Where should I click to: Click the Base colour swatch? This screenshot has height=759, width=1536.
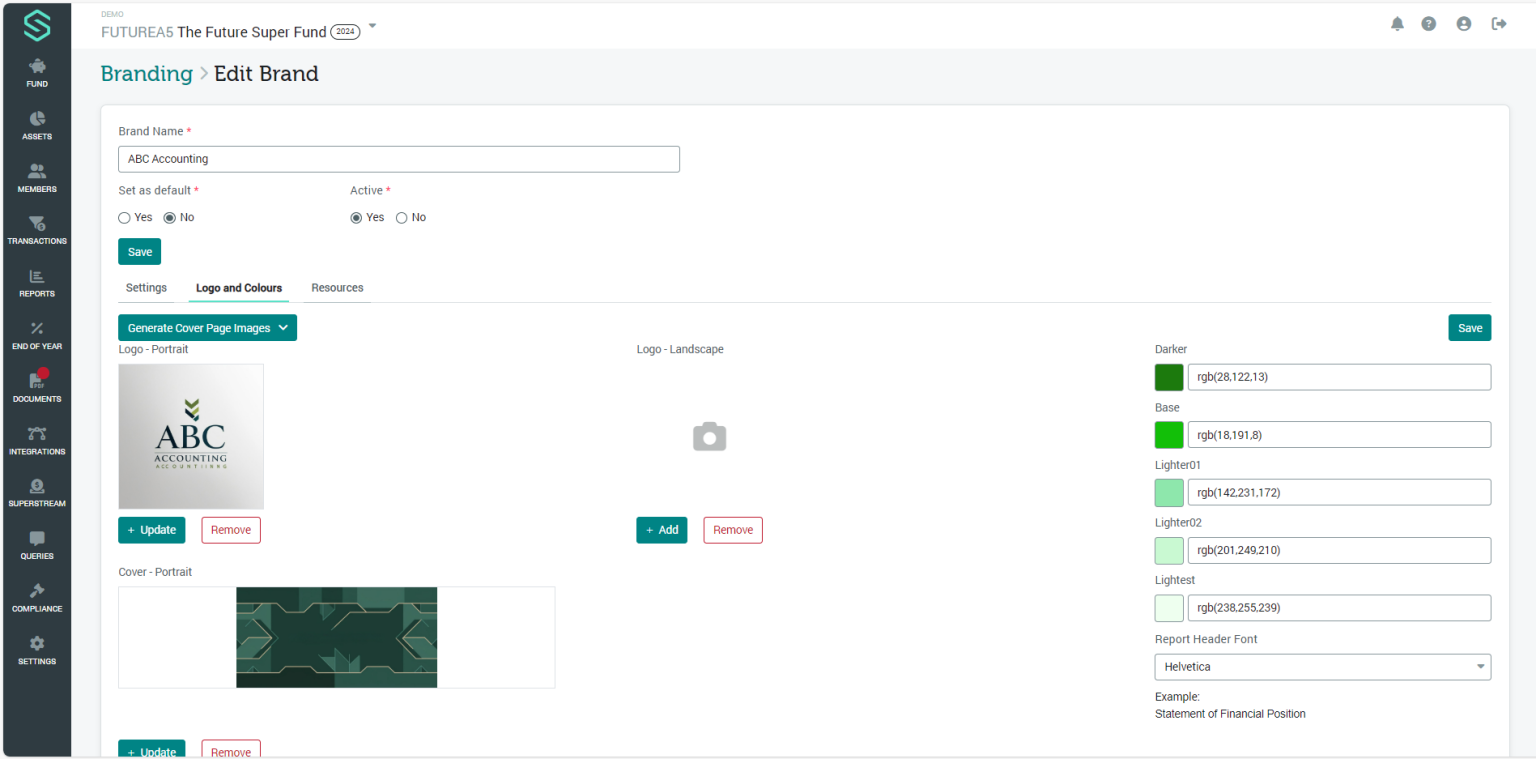click(1169, 435)
